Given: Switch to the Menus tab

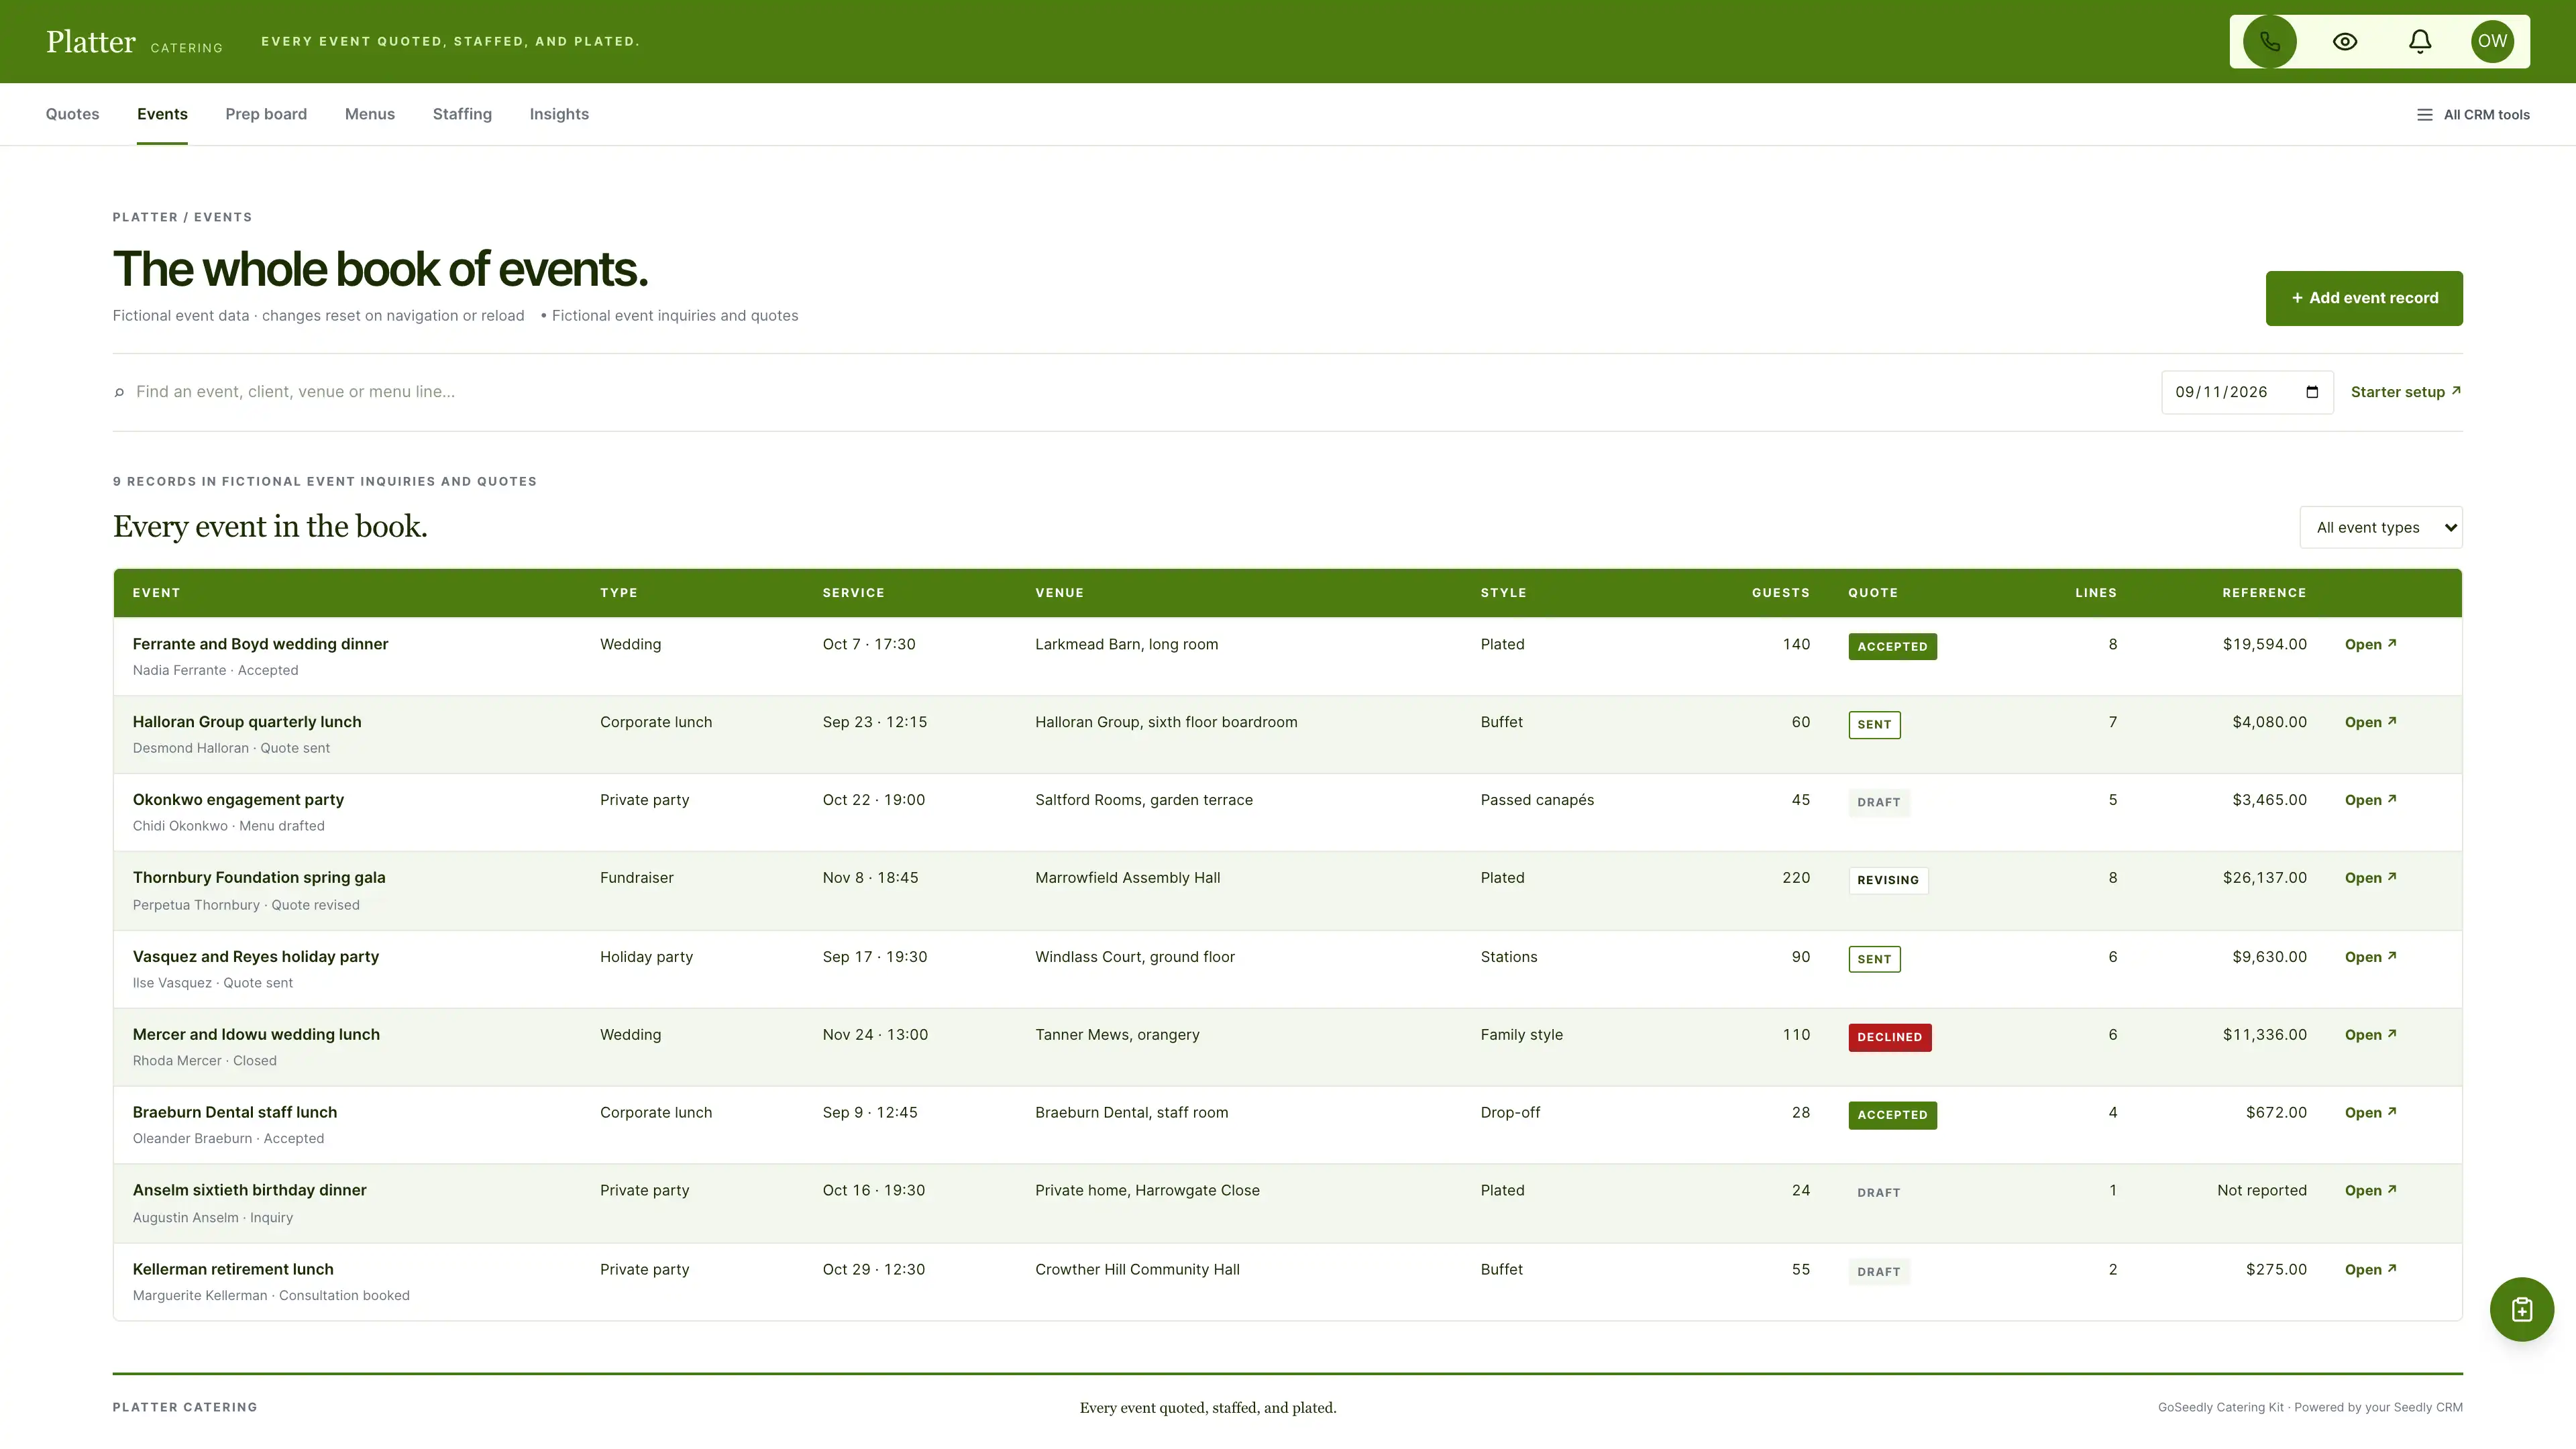Looking at the screenshot, I should click(370, 114).
